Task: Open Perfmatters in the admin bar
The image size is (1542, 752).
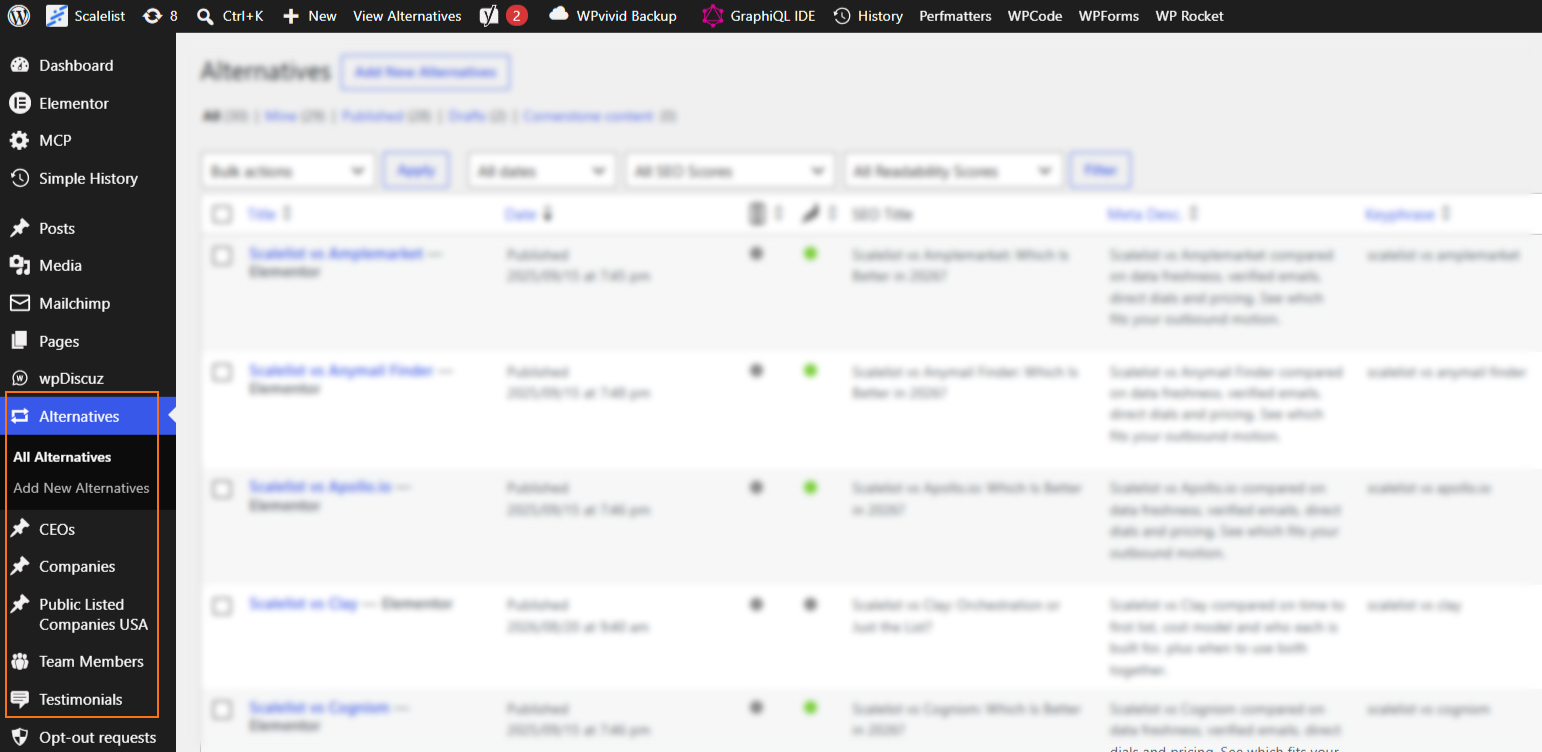Action: pyautogui.click(x=955, y=16)
